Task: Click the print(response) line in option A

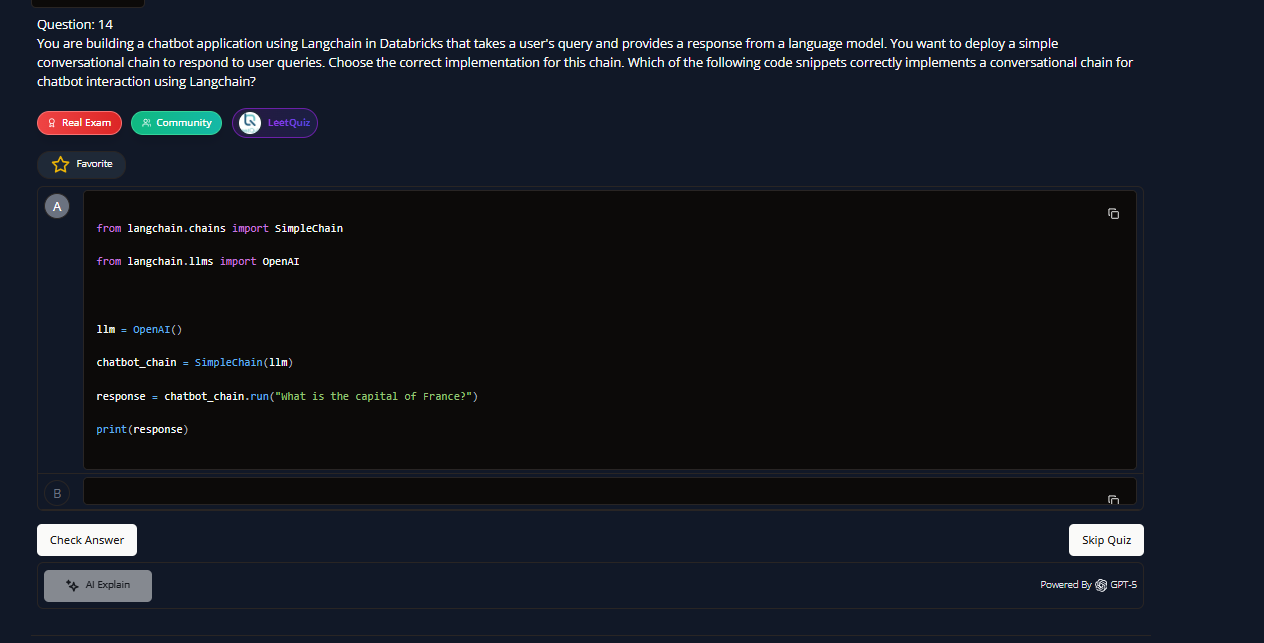Action: pos(142,429)
